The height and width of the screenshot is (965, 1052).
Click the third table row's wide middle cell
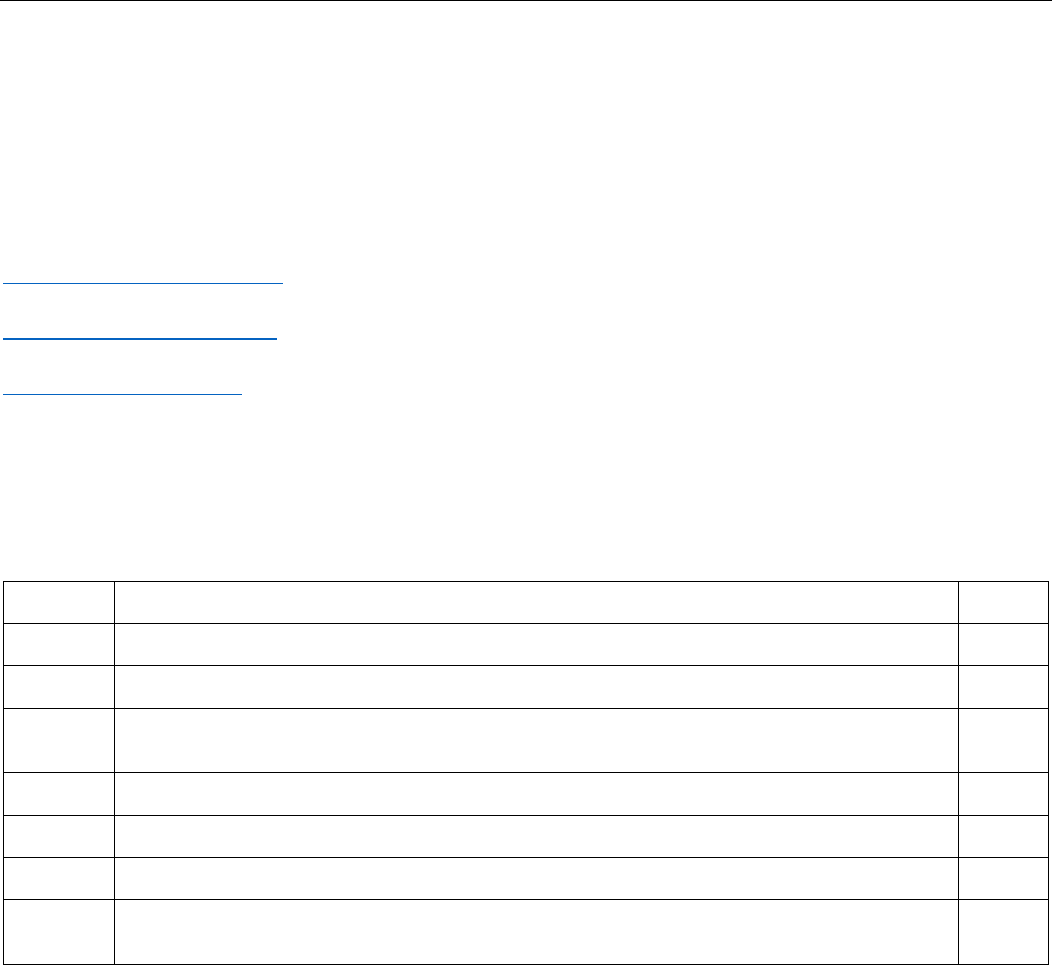click(536, 686)
